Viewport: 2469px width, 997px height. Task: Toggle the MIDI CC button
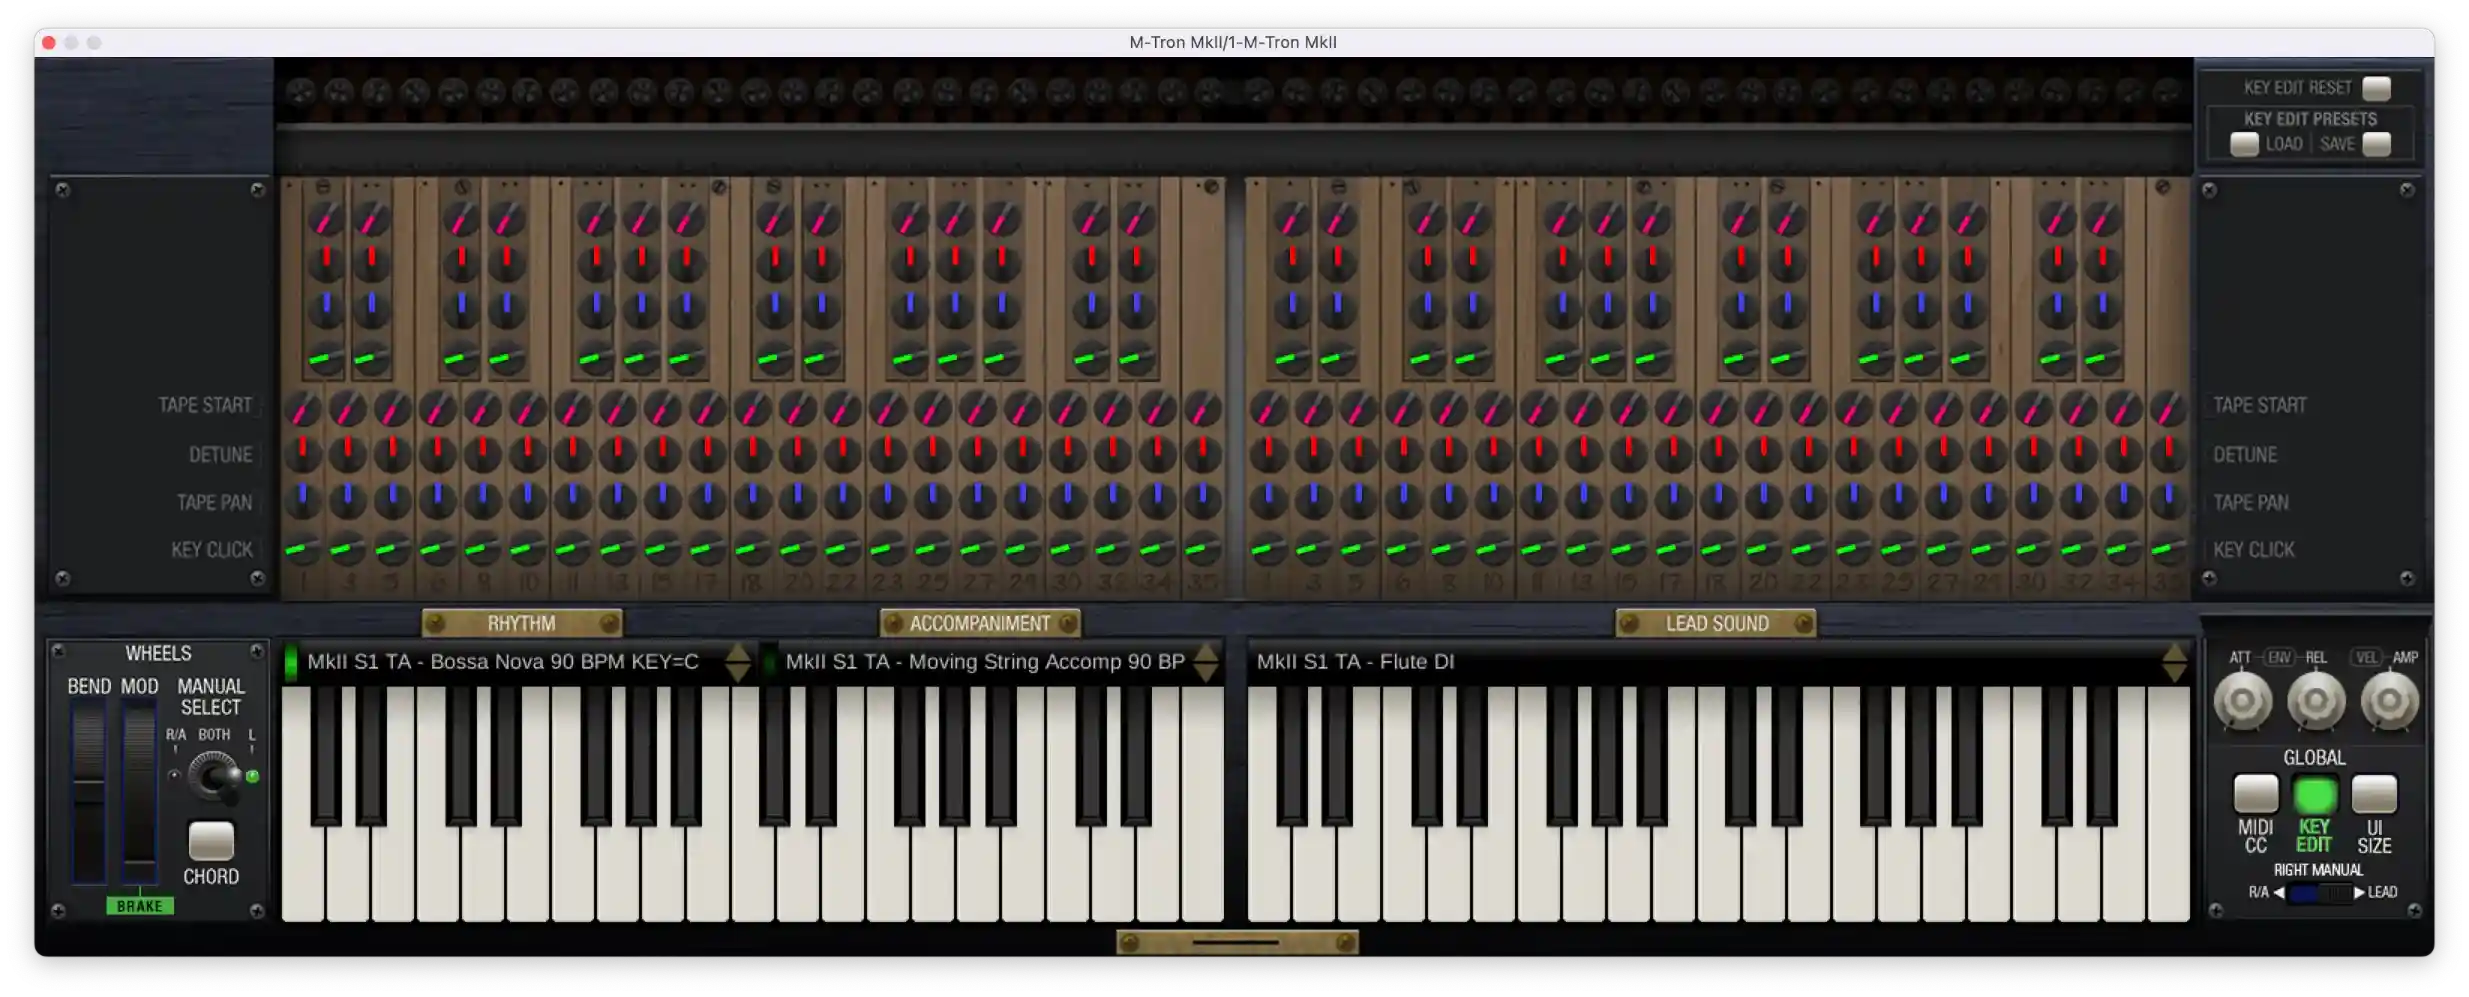[2256, 794]
